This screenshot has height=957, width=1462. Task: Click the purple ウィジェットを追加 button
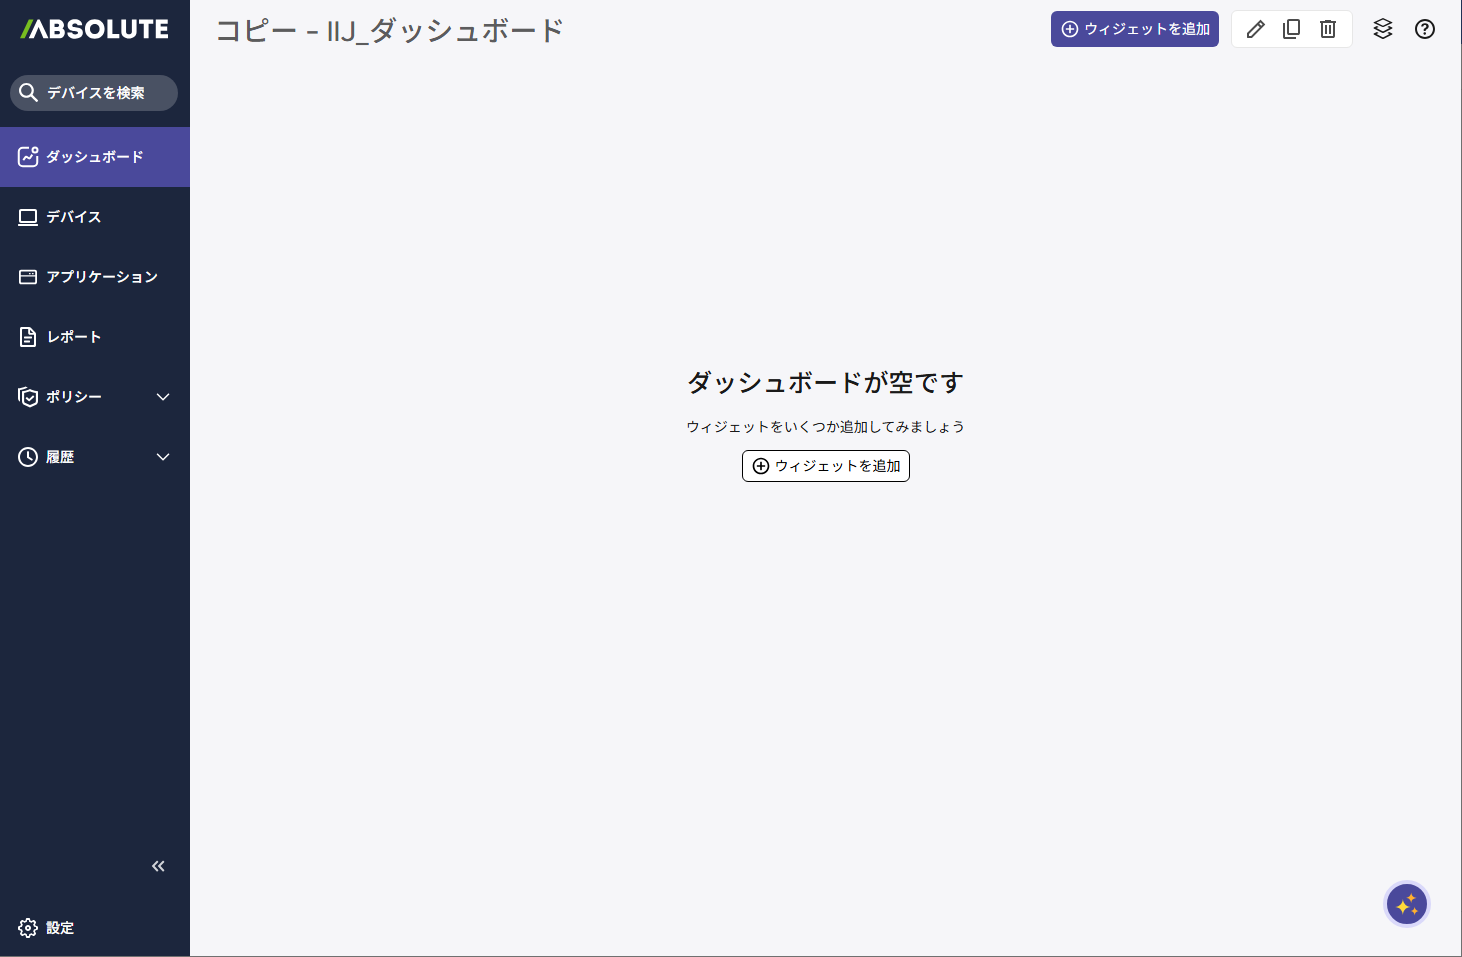point(1134,29)
